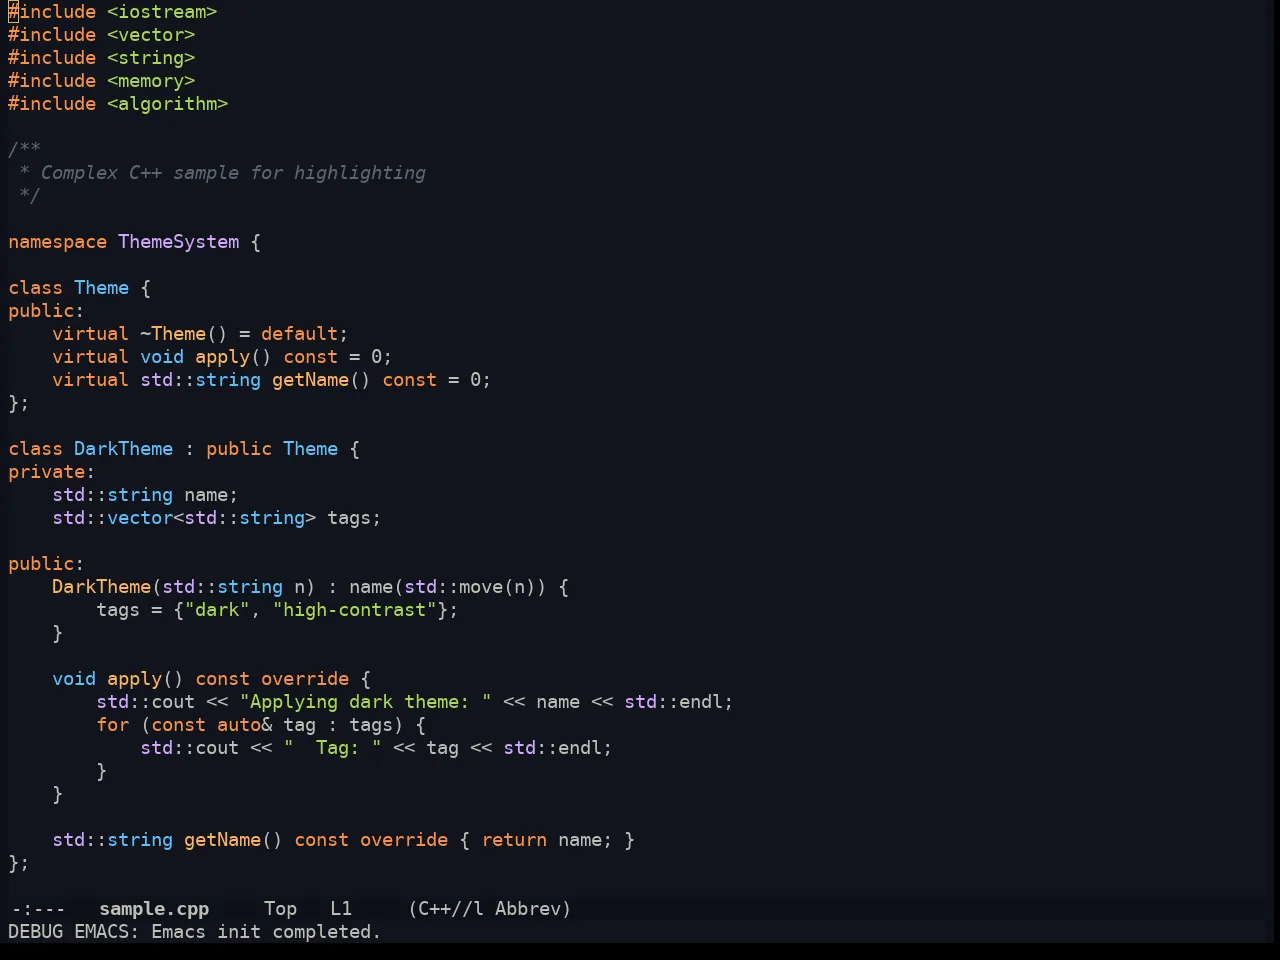Screen dimensions: 1280x960
Task: Click the "class DarkTheme : public Theme {" line
Action: (x=184, y=449)
